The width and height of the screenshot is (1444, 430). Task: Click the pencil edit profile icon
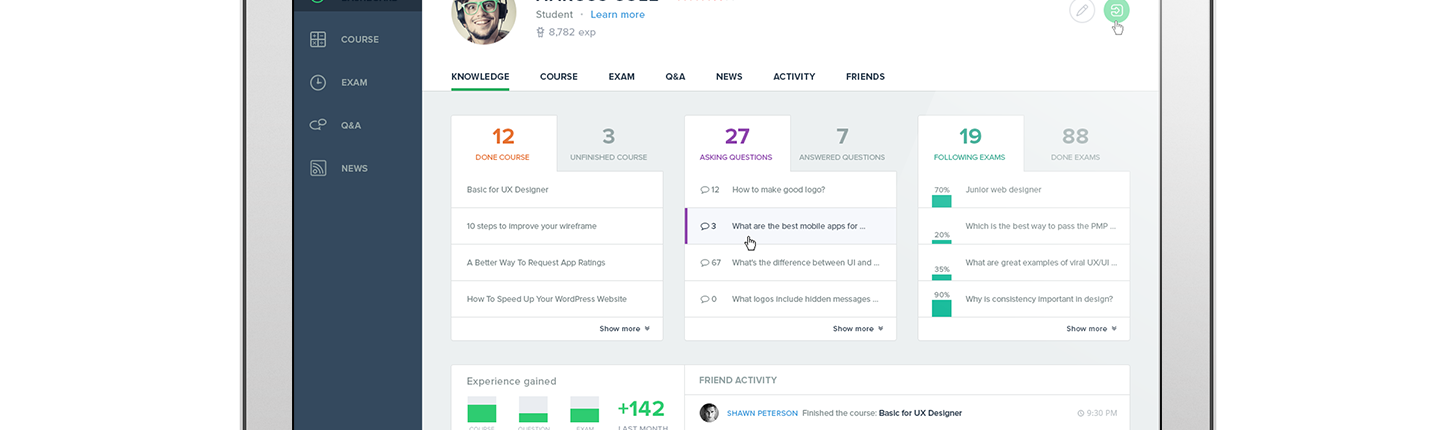point(1081,11)
